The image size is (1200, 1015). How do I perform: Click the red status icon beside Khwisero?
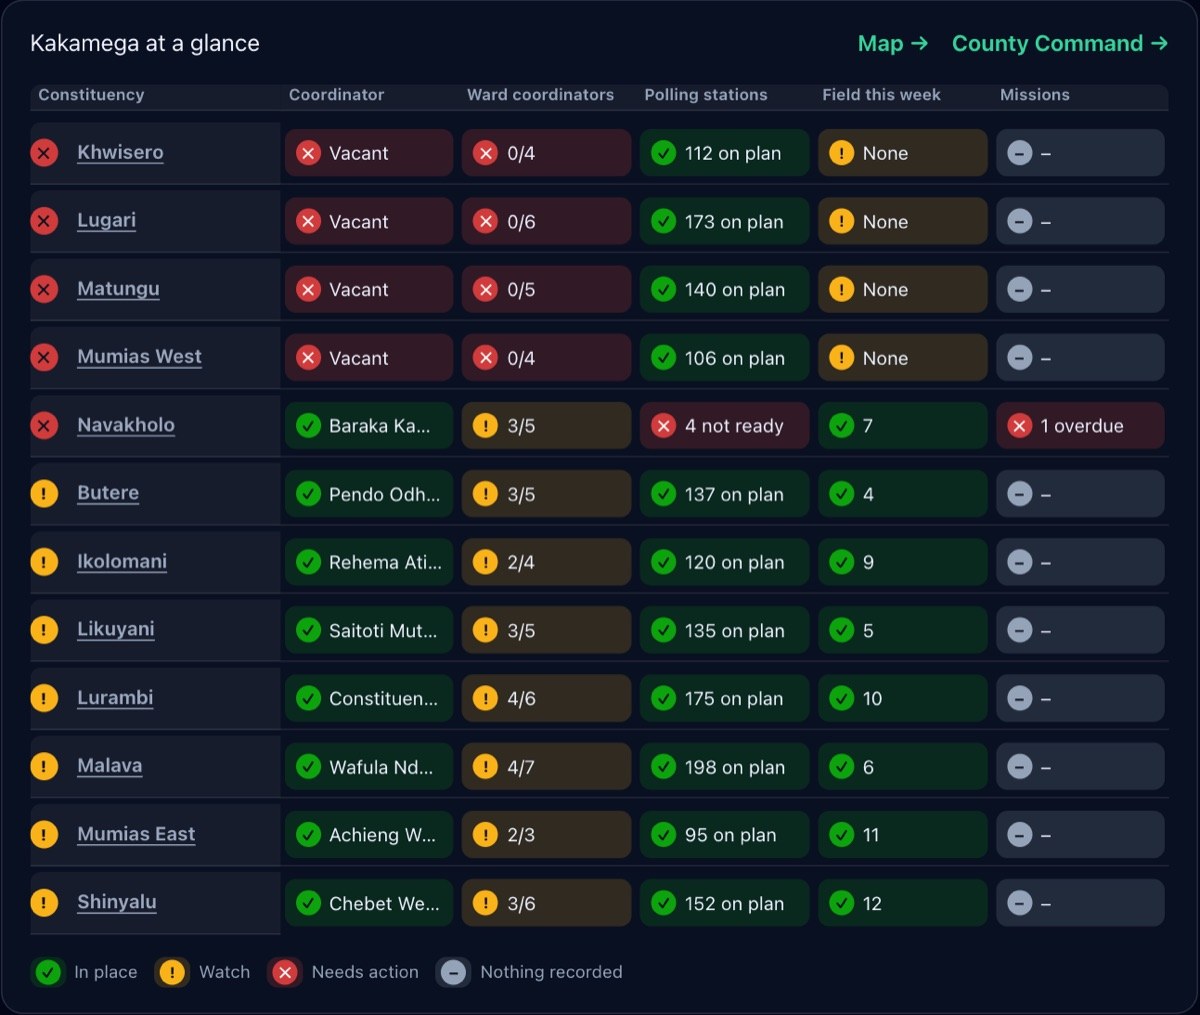tap(44, 153)
